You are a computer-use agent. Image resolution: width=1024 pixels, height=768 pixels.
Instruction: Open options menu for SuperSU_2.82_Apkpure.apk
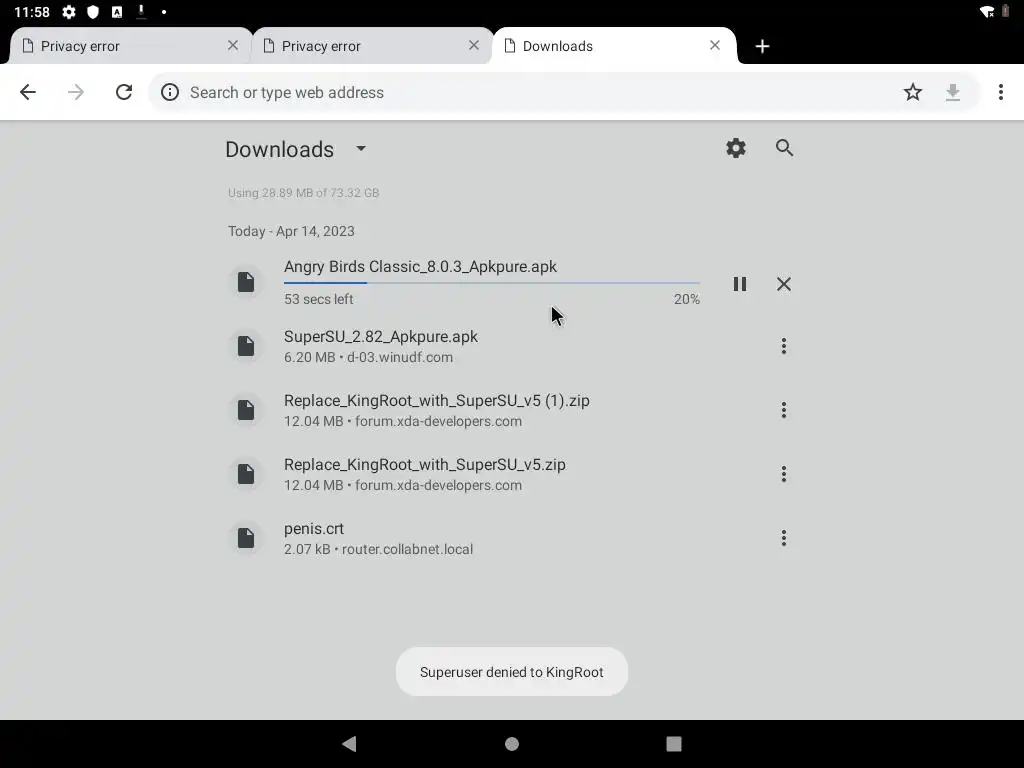[x=784, y=346]
